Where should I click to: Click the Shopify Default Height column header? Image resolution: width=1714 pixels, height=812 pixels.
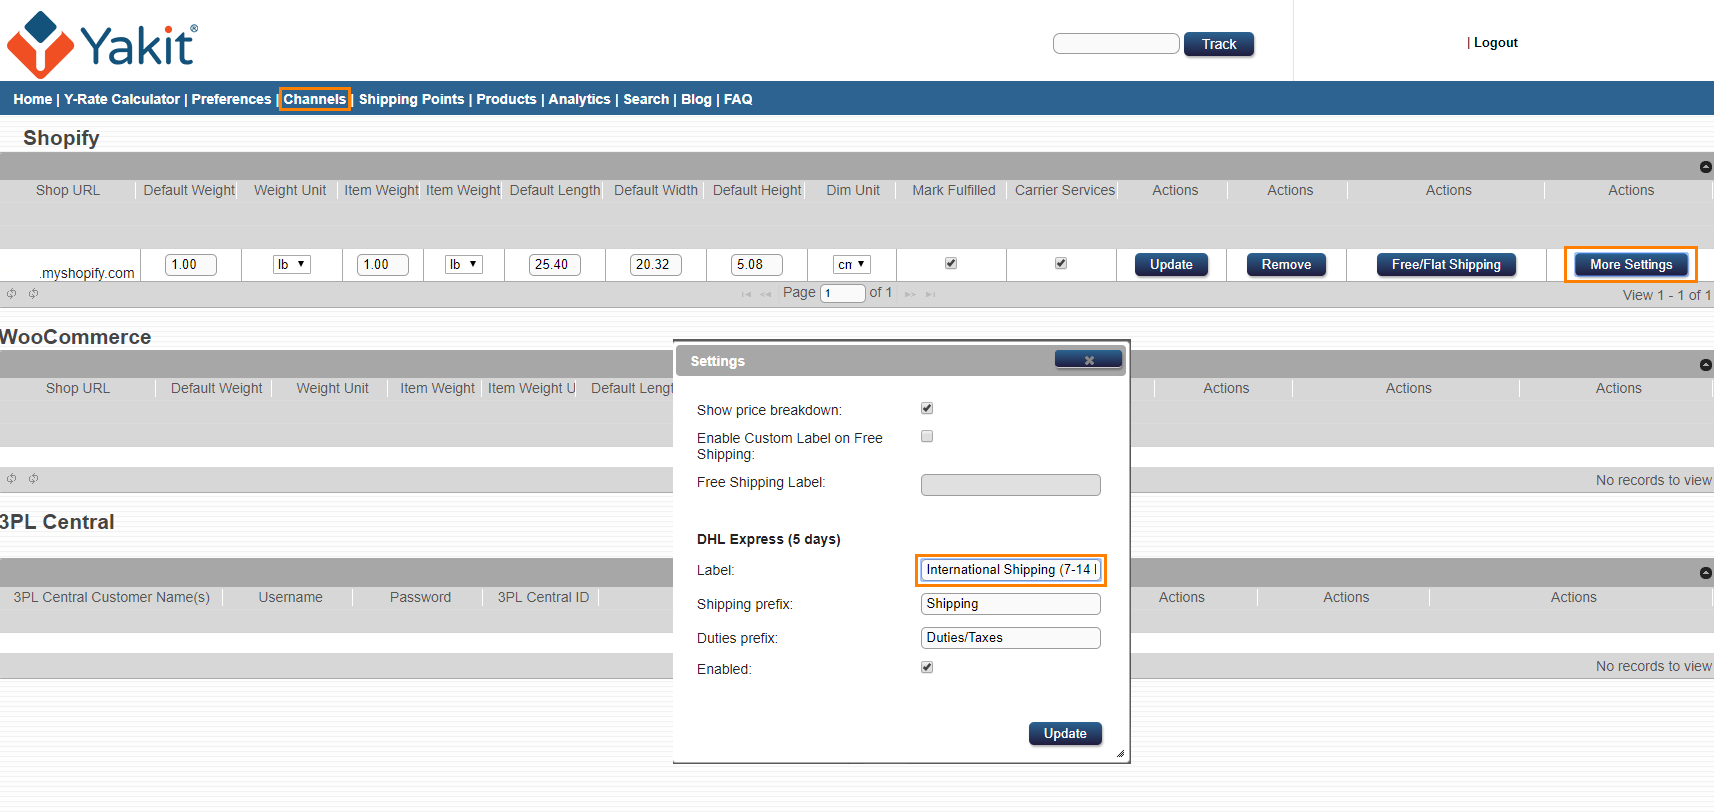pyautogui.click(x=757, y=190)
